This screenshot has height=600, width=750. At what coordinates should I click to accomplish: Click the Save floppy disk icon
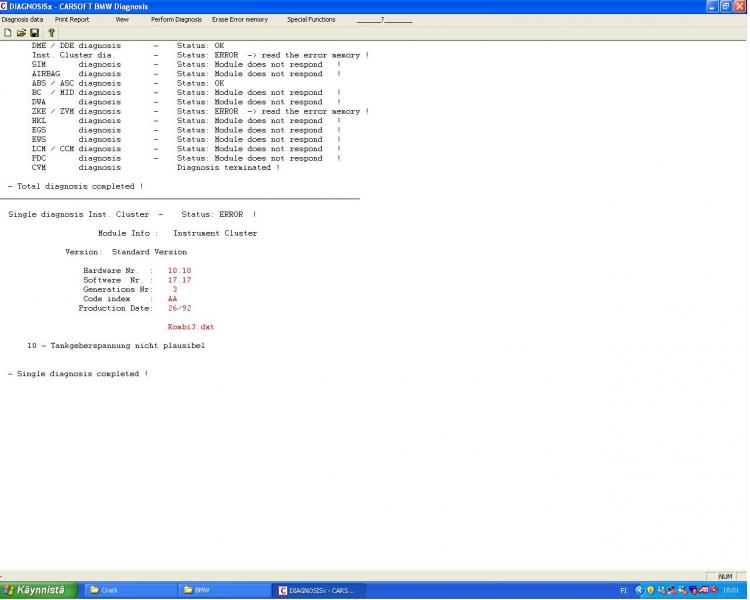(33, 33)
